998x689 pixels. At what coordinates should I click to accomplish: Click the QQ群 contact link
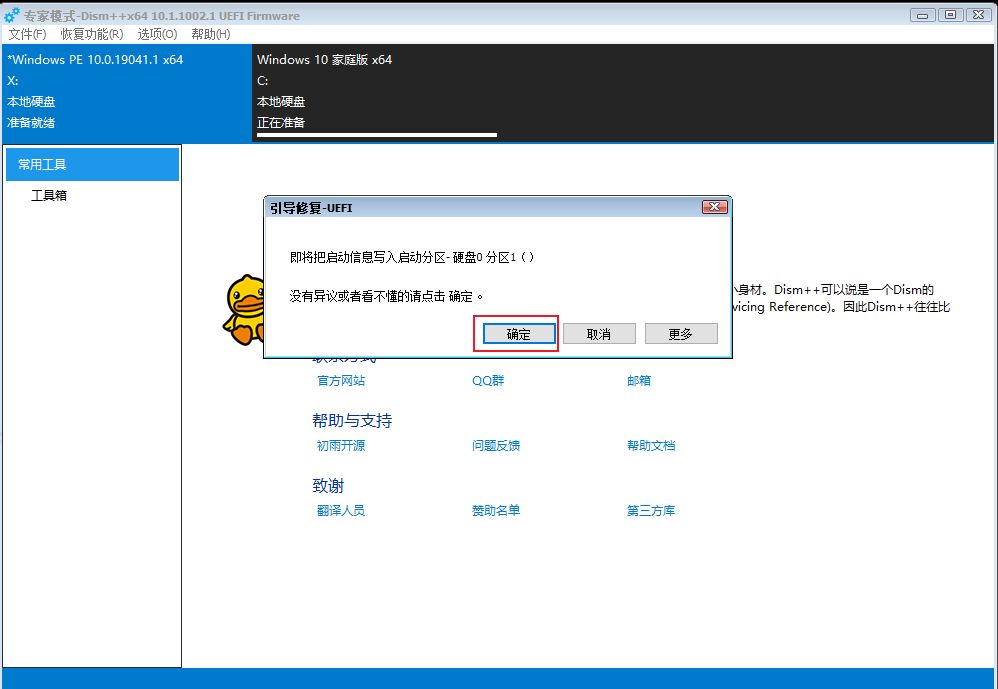[x=488, y=381]
